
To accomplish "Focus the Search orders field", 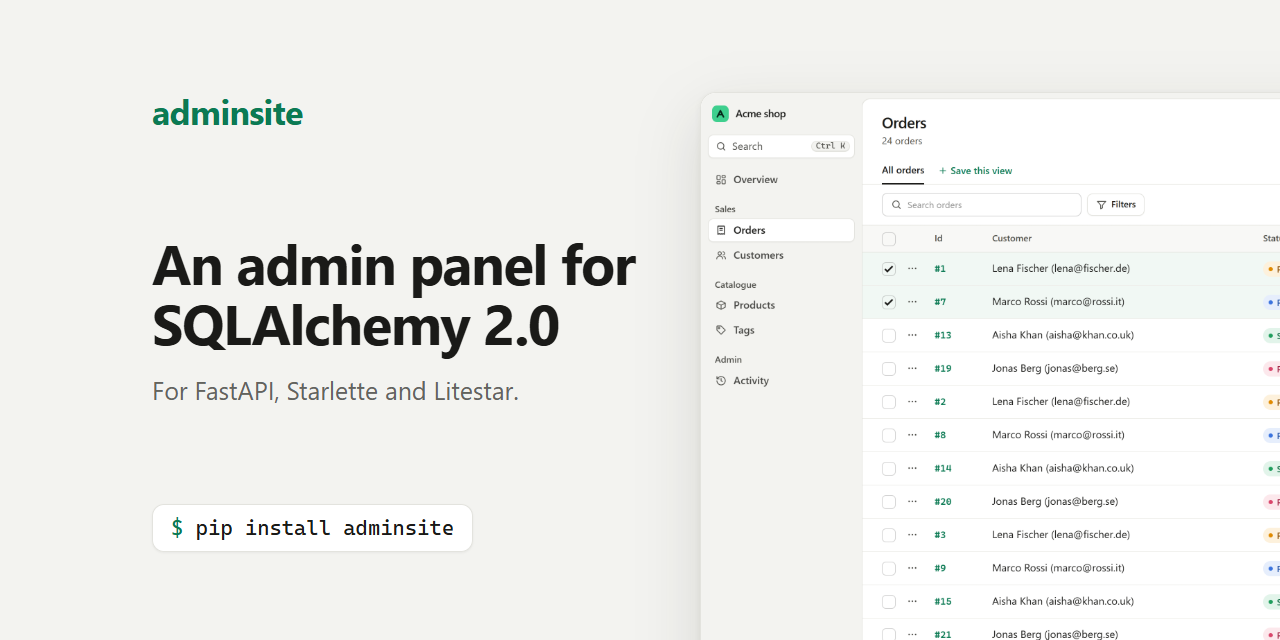I will tap(982, 205).
